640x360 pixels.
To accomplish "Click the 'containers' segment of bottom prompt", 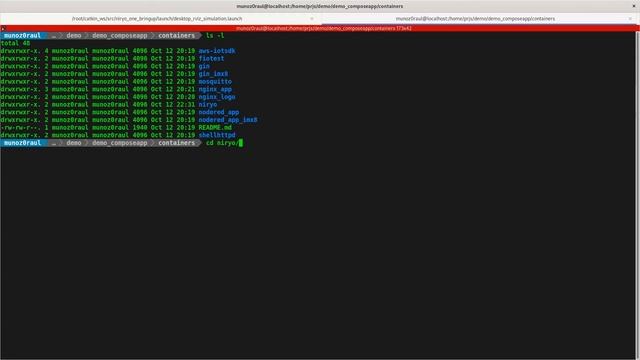I will [176, 143].
